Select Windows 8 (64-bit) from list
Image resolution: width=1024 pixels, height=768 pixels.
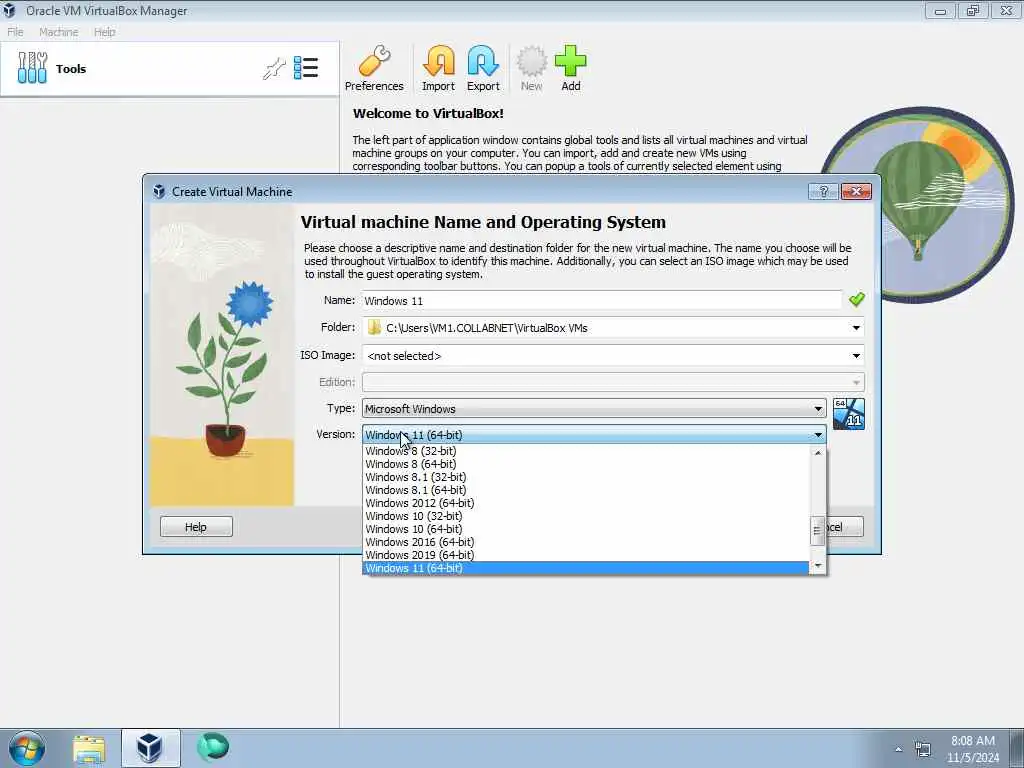[586, 464]
